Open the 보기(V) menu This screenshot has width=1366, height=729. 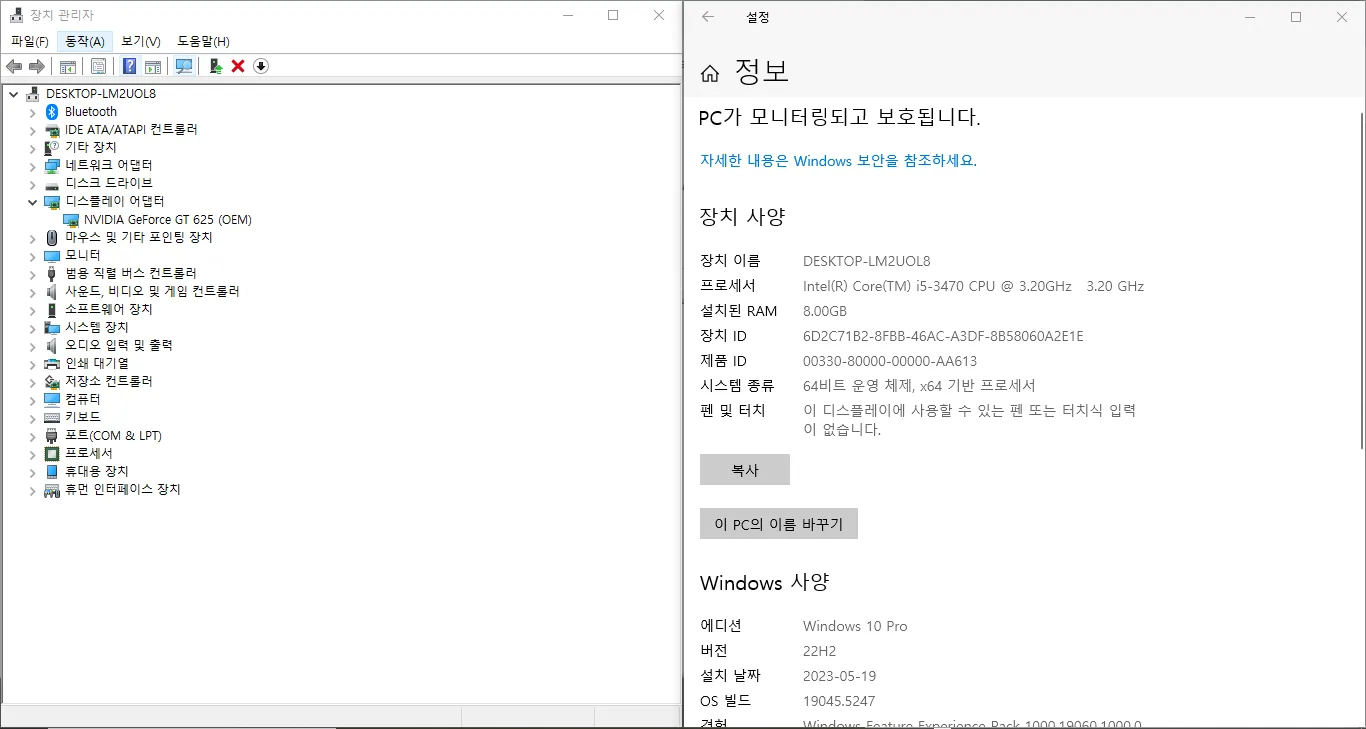[141, 41]
